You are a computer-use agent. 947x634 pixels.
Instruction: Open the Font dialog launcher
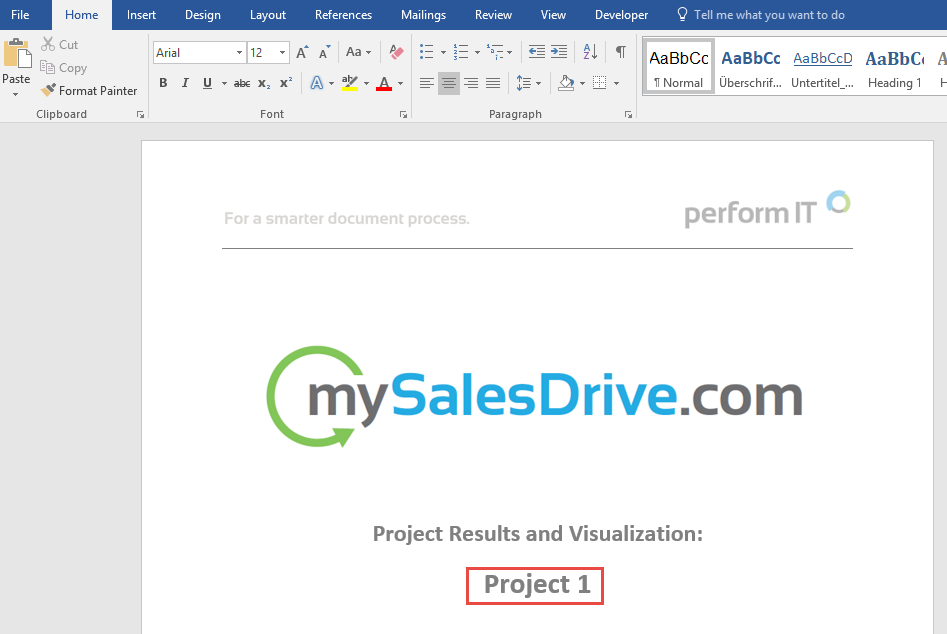tap(403, 115)
